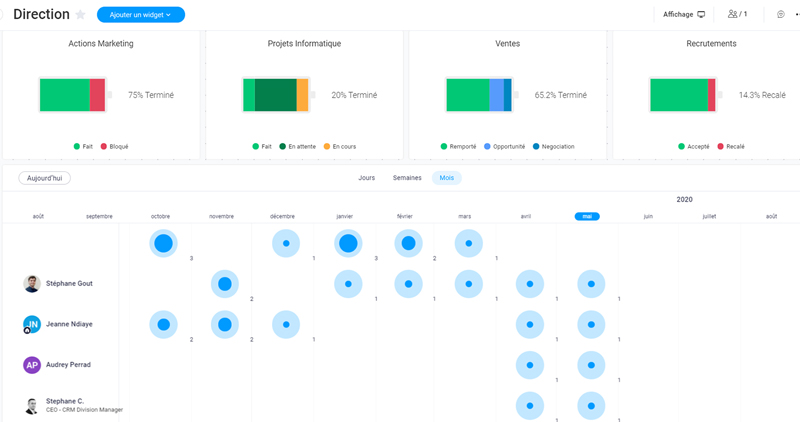Open the conversation bubble icon
Viewport: 800px width, 422px height.
click(x=781, y=14)
